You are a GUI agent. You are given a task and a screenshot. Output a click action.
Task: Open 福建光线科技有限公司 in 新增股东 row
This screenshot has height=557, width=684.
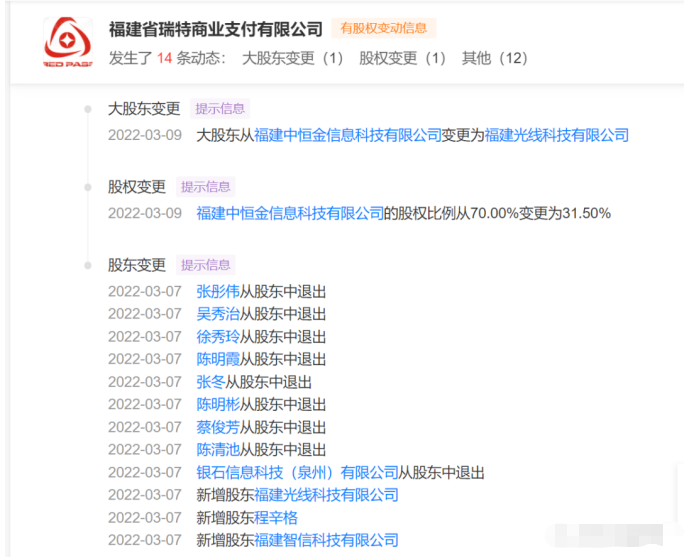click(326, 495)
